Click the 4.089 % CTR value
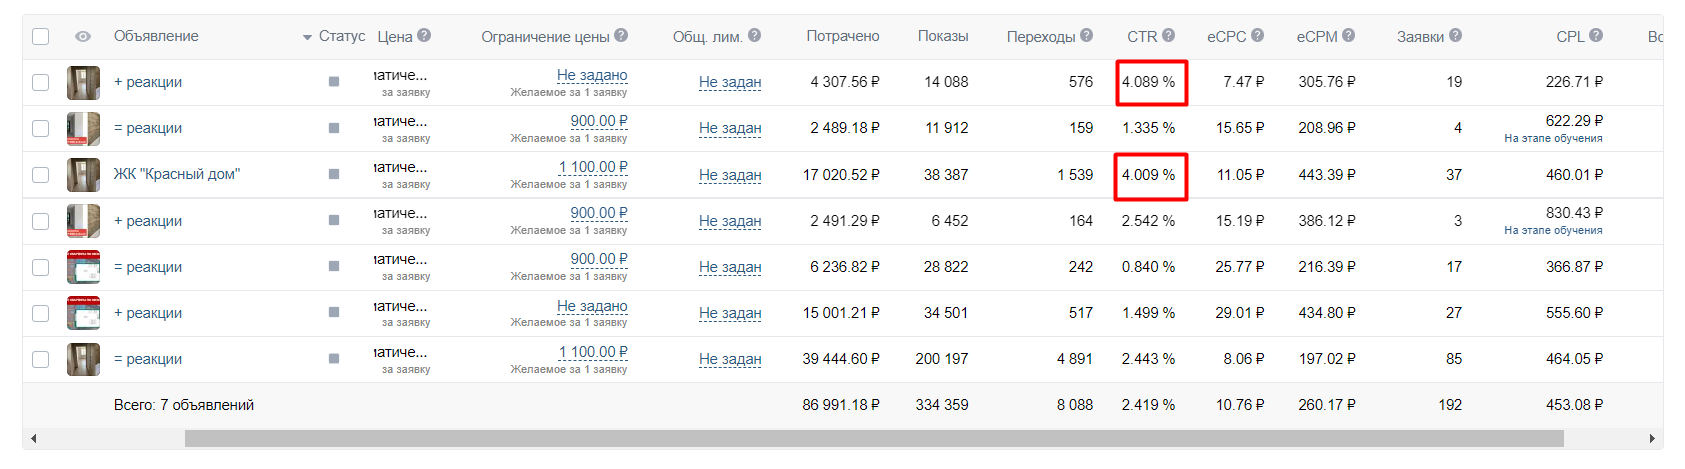The image size is (1685, 469). pyautogui.click(x=1148, y=82)
